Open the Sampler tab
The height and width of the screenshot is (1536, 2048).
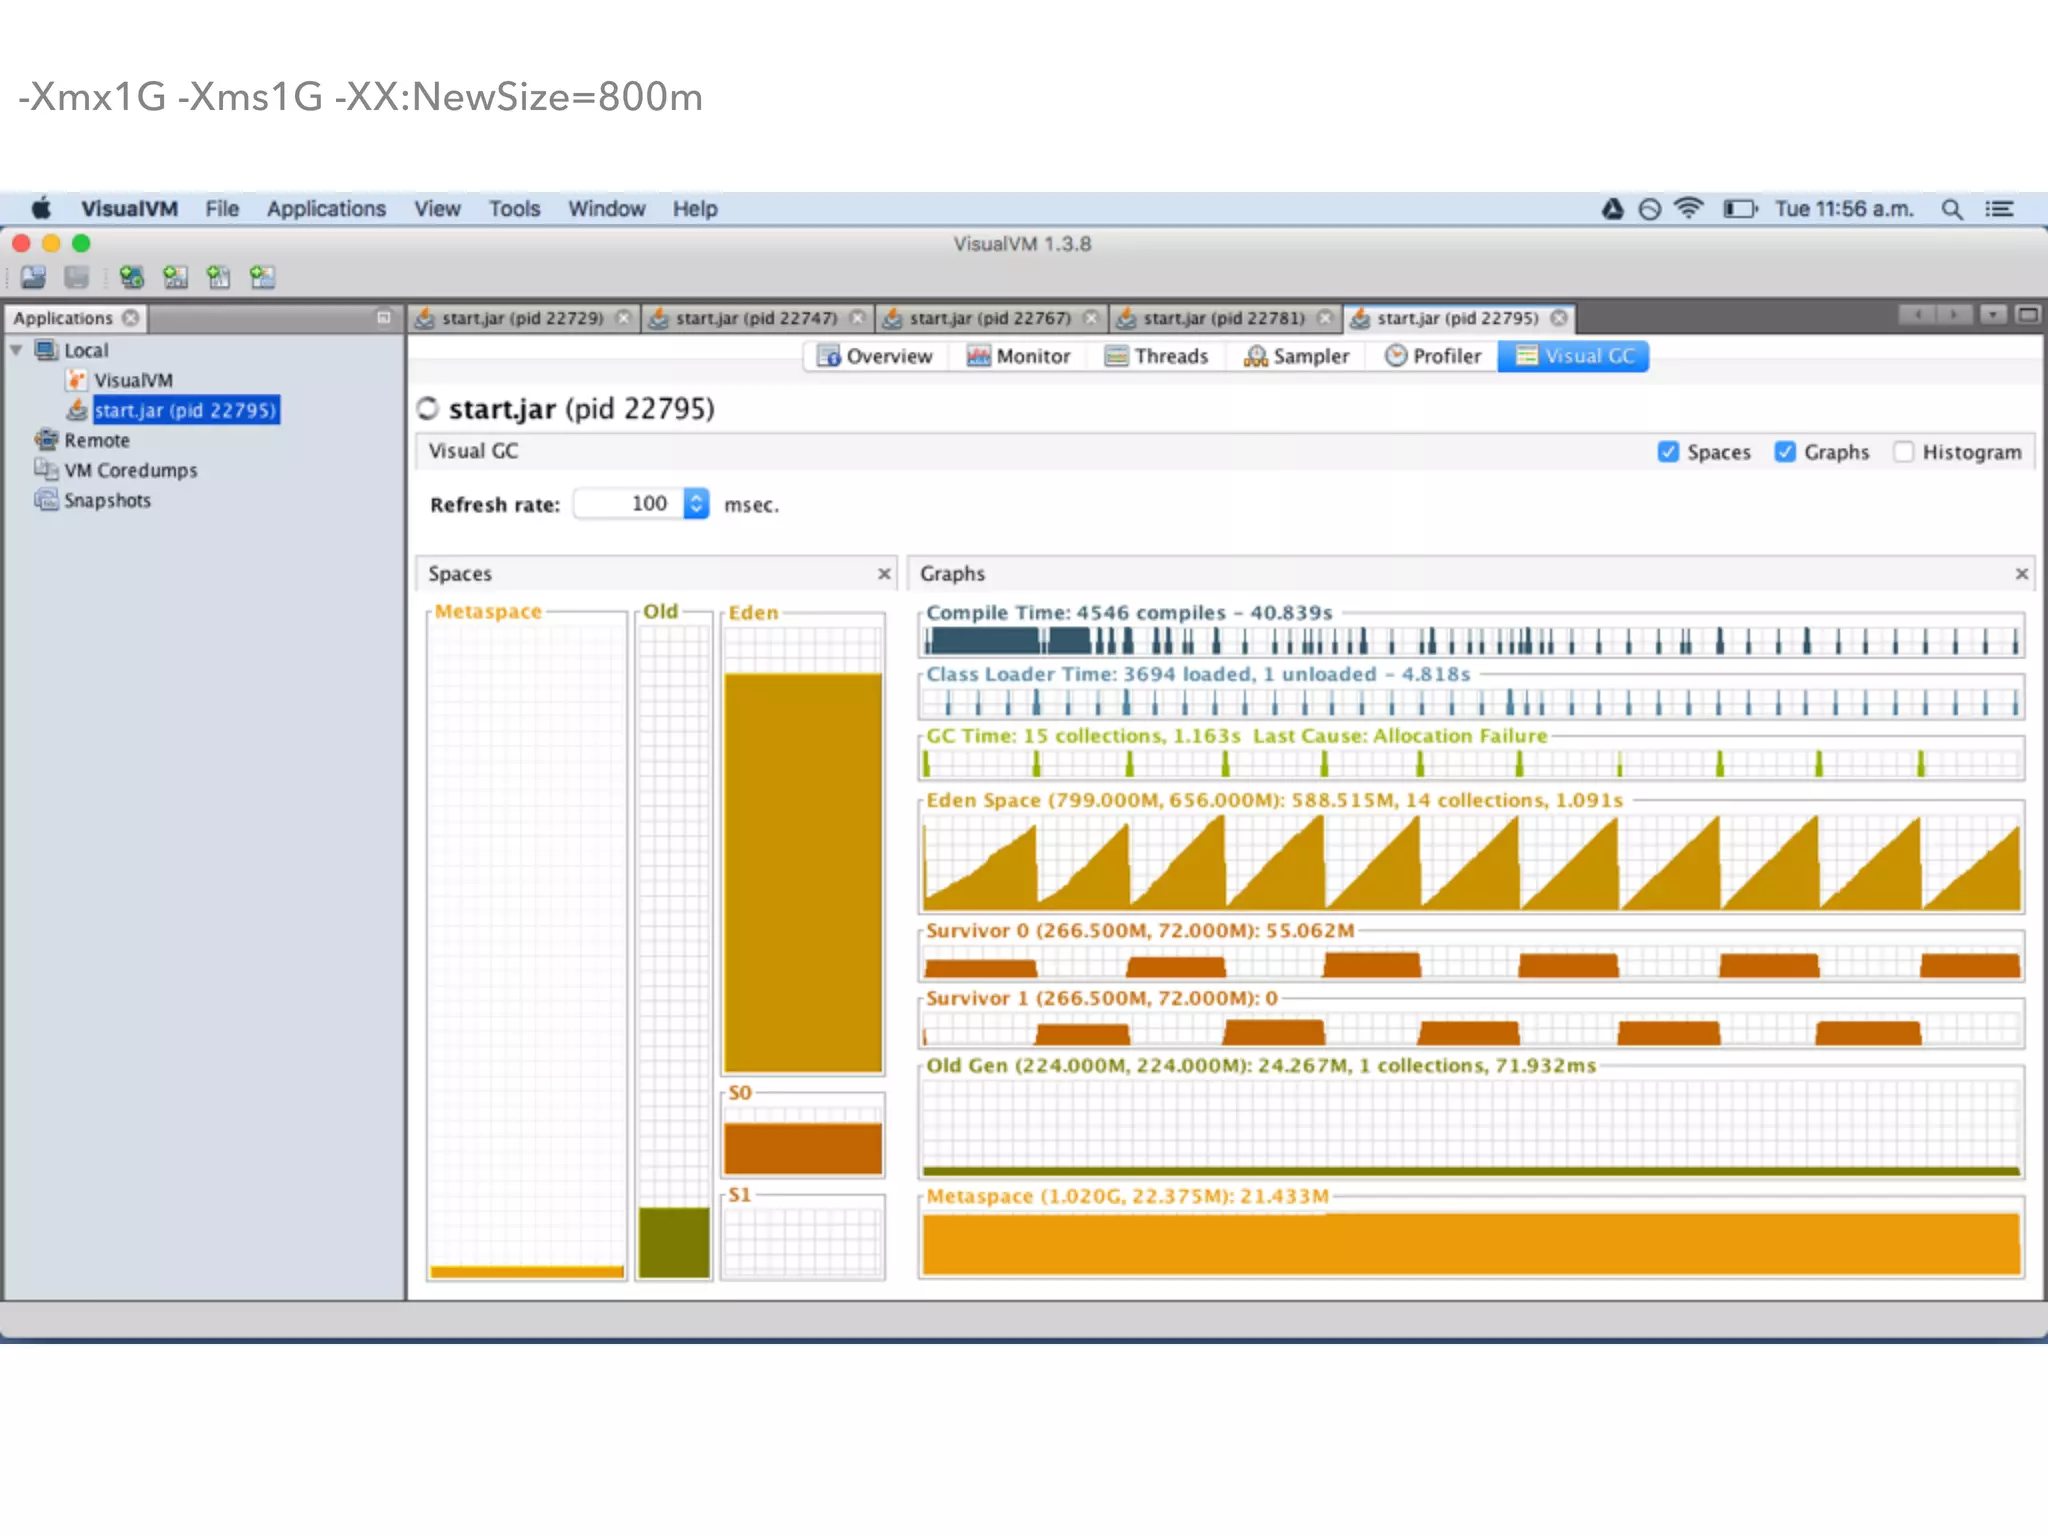pyautogui.click(x=1296, y=356)
